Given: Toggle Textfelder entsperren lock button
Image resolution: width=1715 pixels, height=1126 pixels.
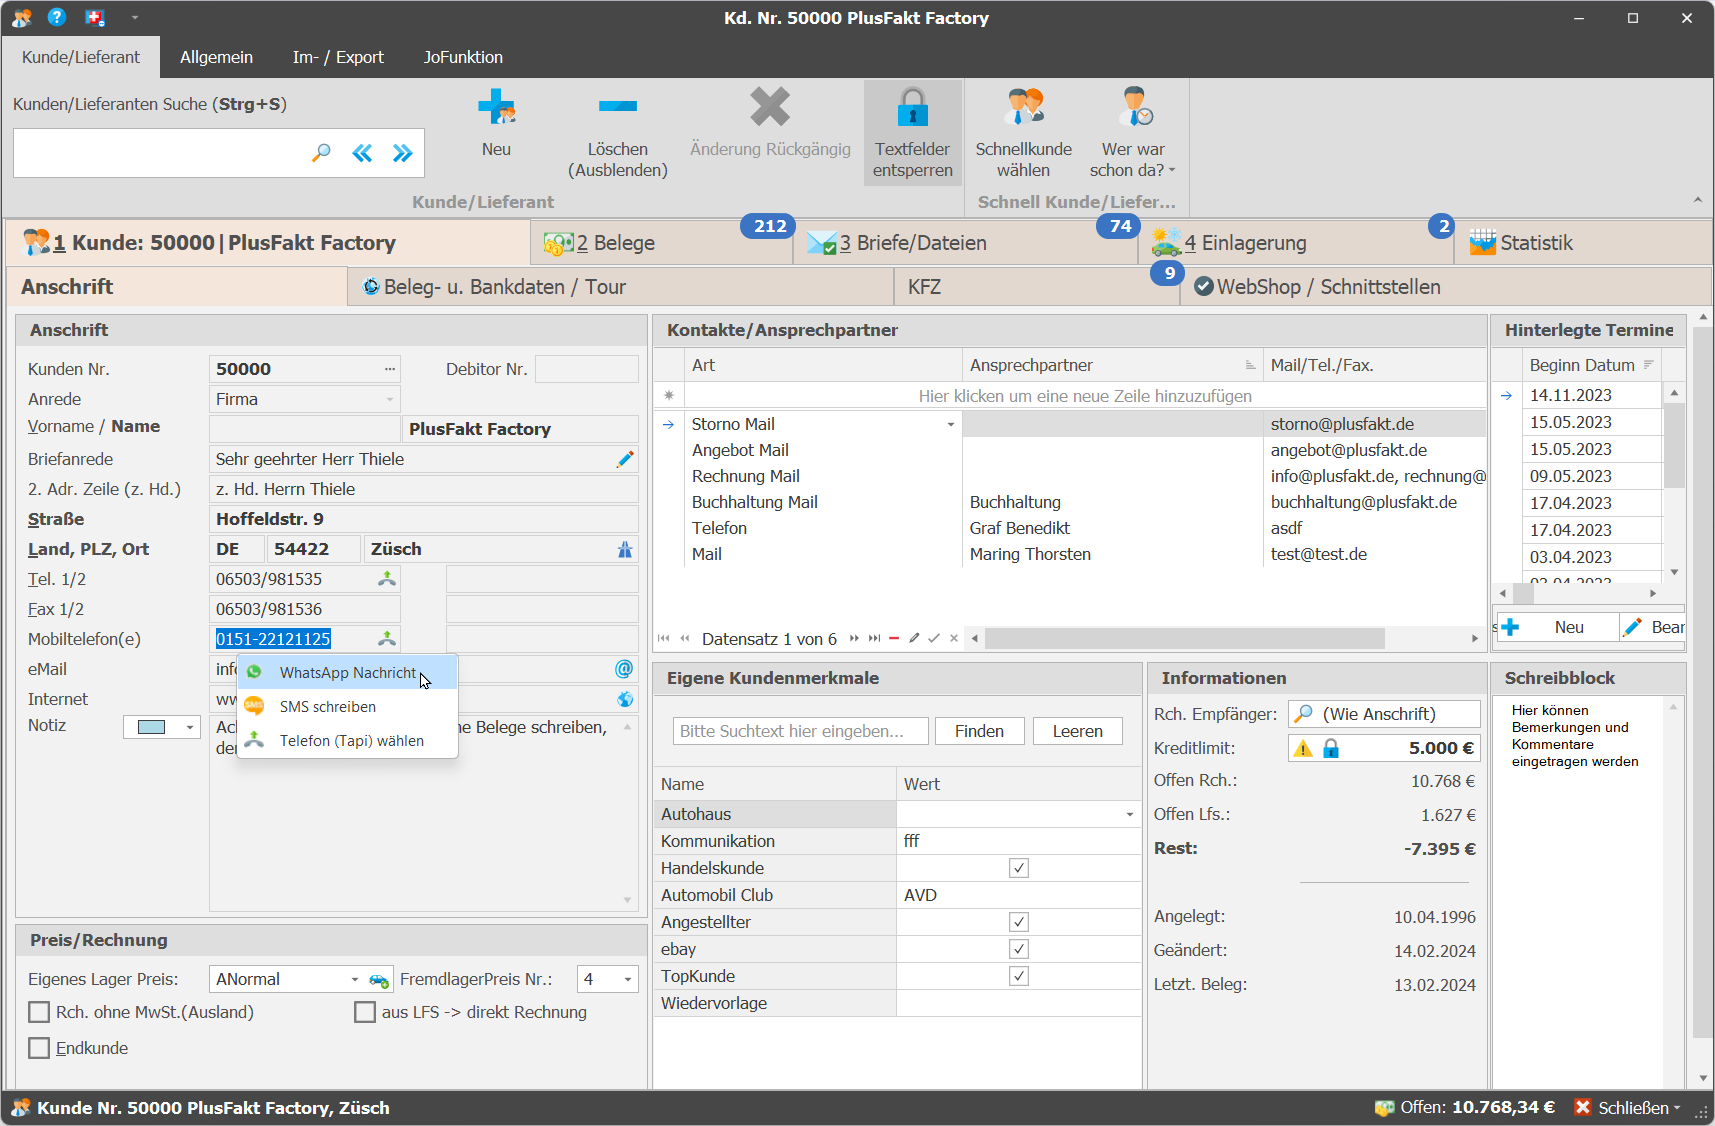Looking at the screenshot, I should [912, 132].
